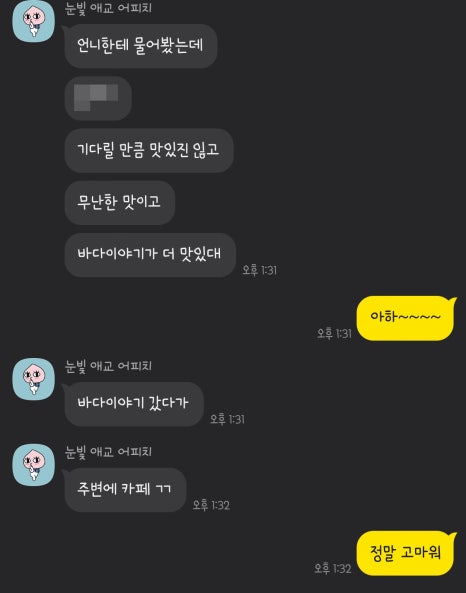This screenshot has height=593, width=466.
Task: Tap the Apeach avatar above 언니한테 물어봤는데
Action: click(x=34, y=21)
